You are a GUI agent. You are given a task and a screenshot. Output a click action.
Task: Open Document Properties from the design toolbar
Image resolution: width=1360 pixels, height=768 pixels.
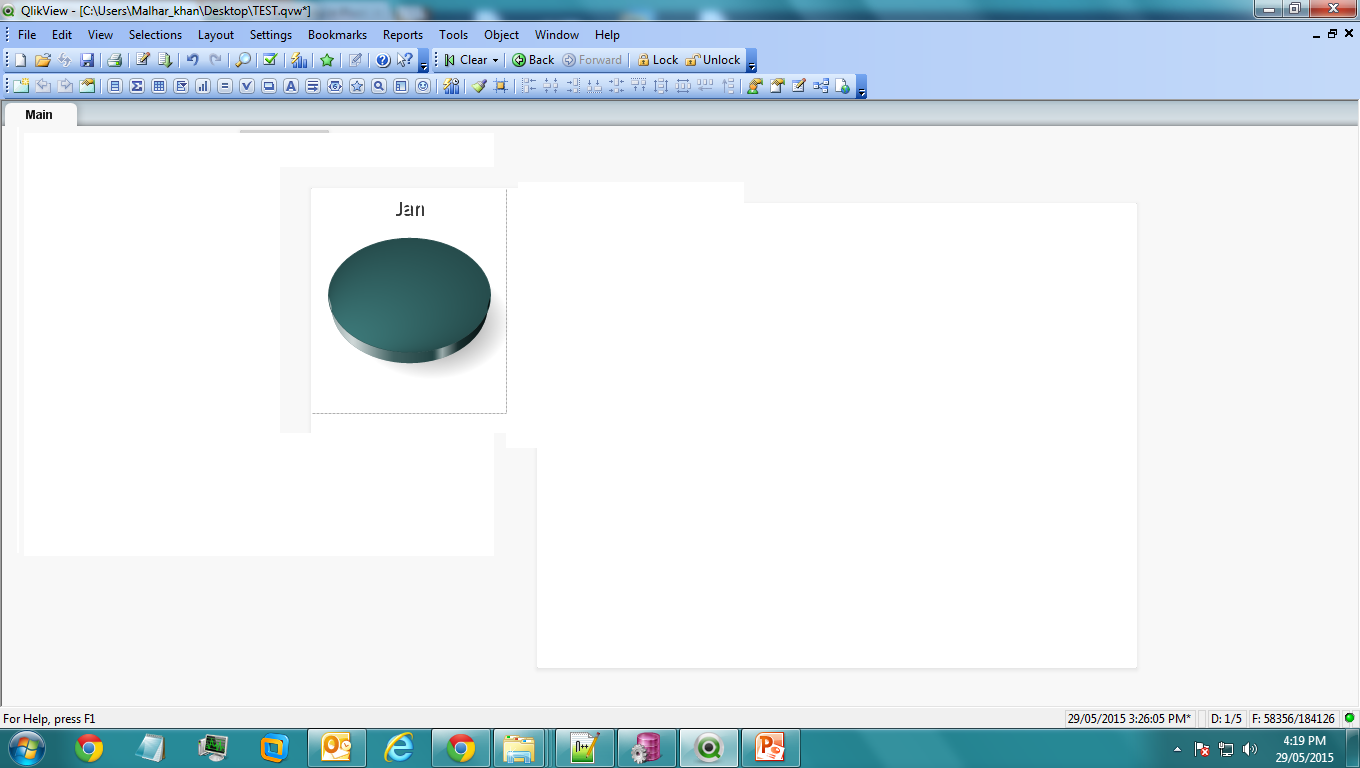click(x=777, y=86)
